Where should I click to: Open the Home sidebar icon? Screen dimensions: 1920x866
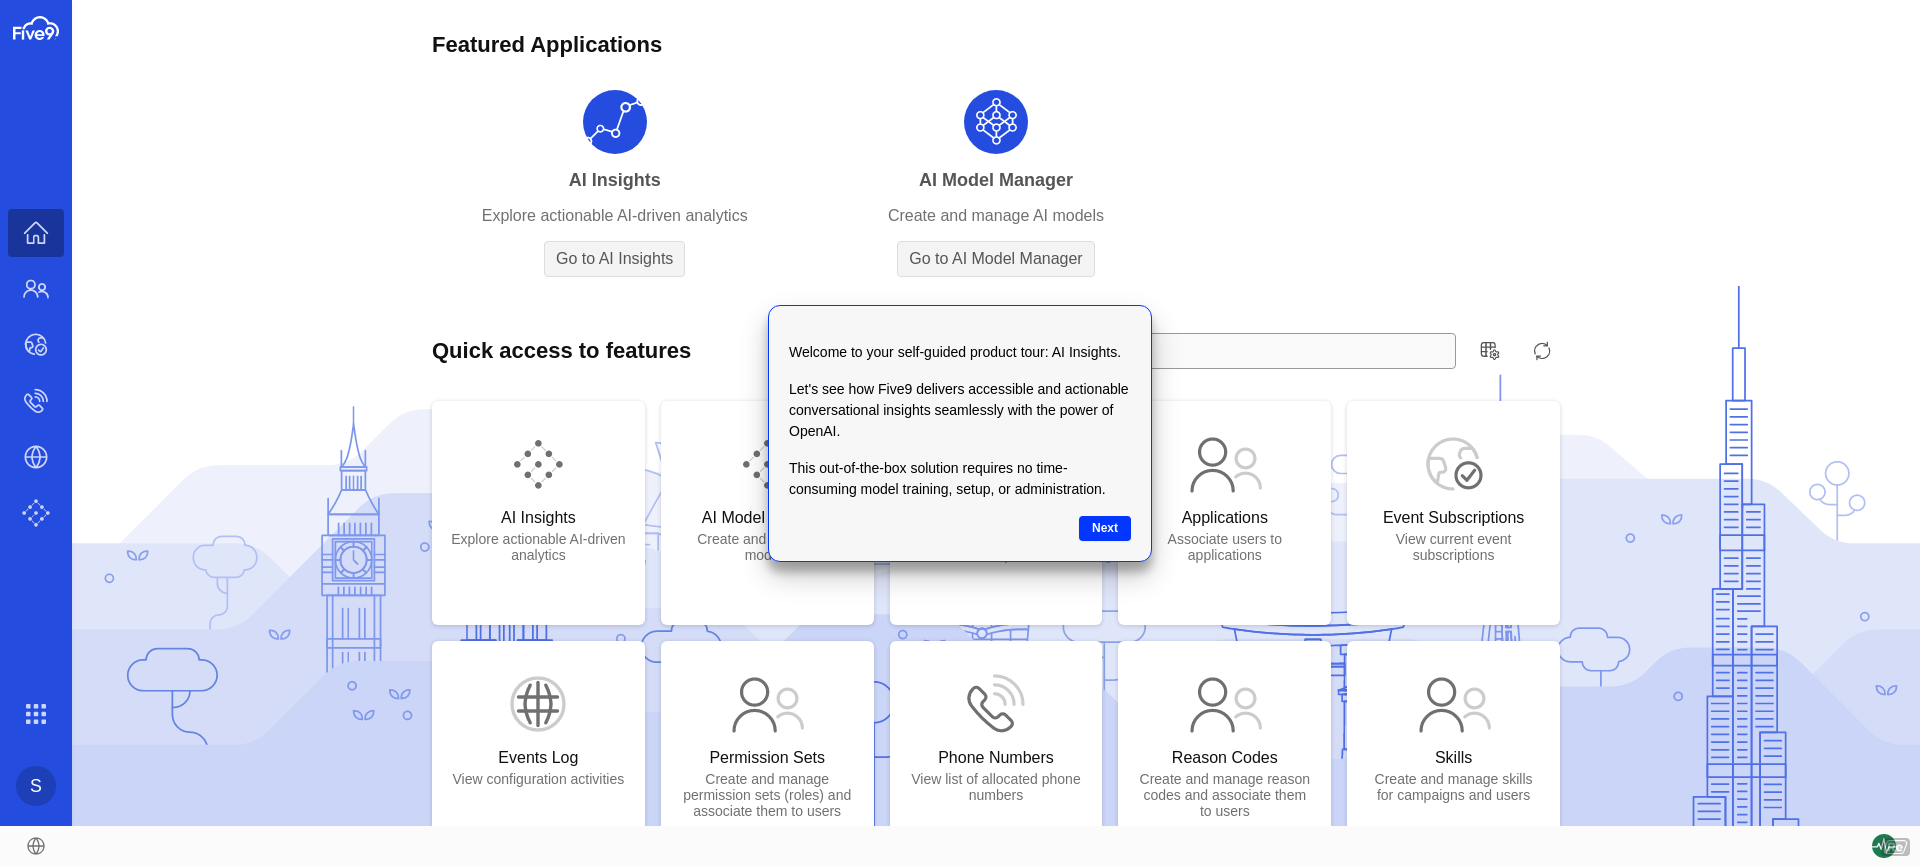[36, 233]
